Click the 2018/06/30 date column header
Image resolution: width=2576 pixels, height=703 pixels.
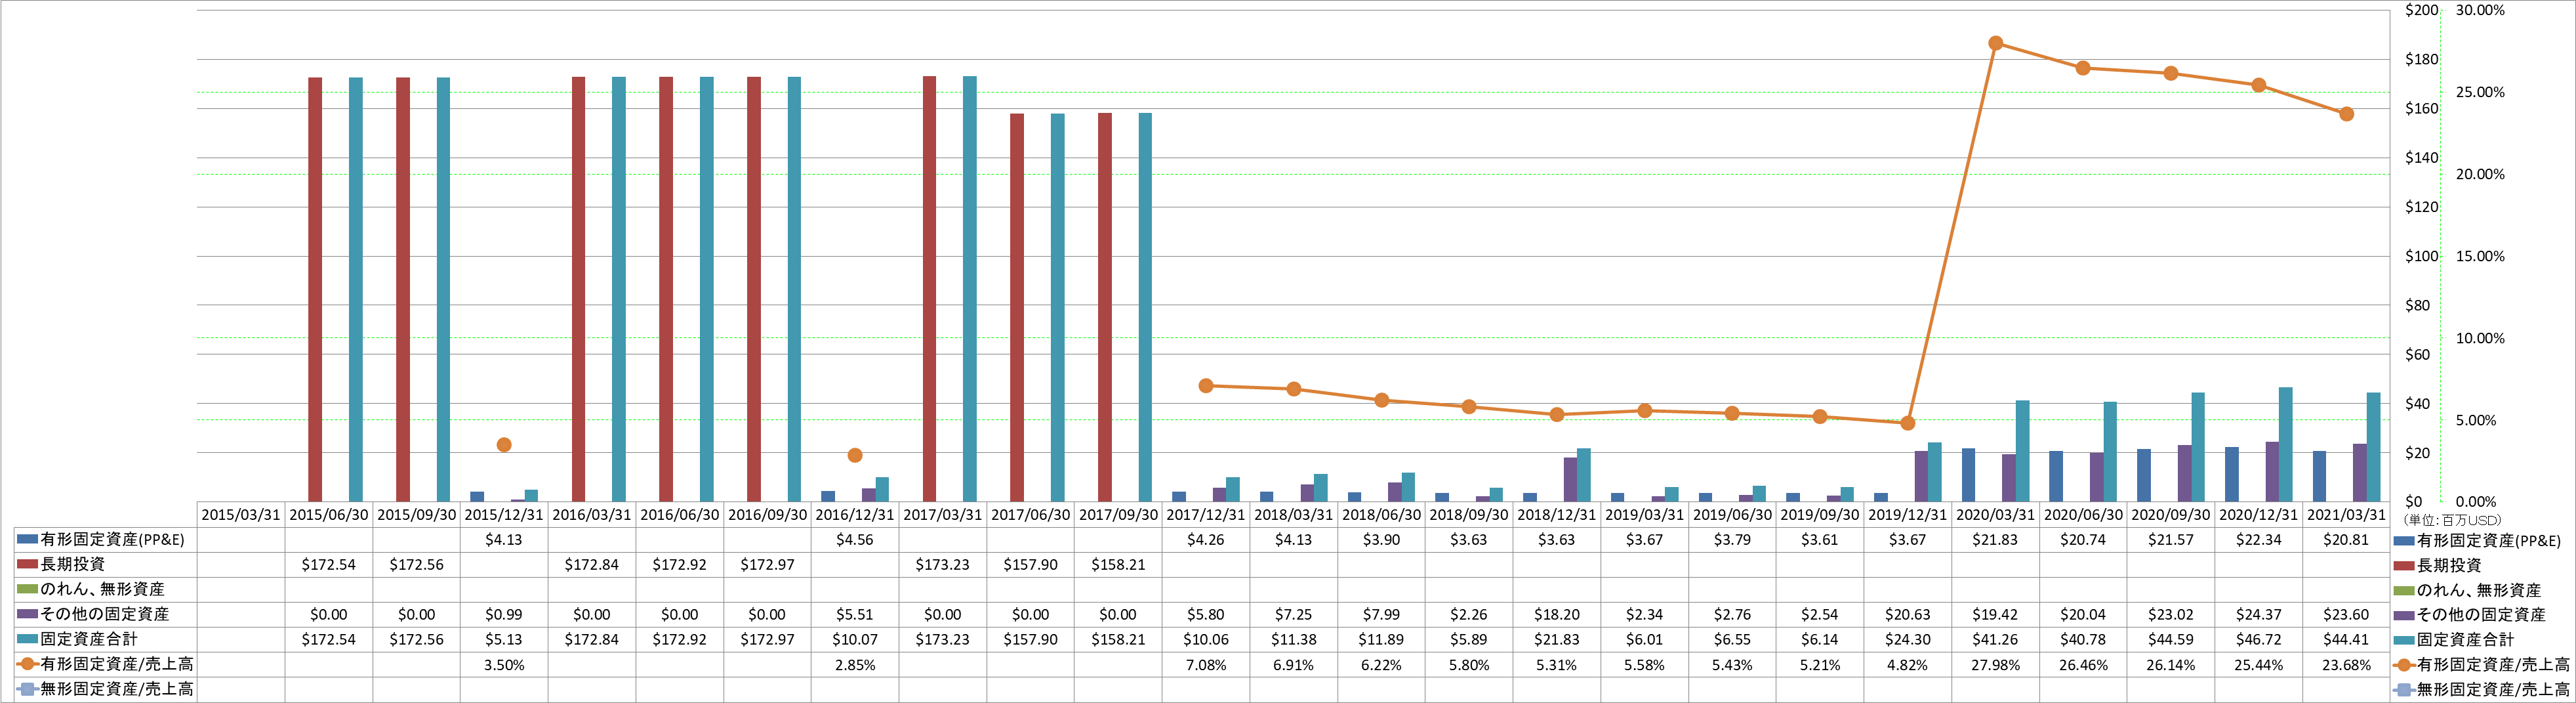(x=1381, y=514)
